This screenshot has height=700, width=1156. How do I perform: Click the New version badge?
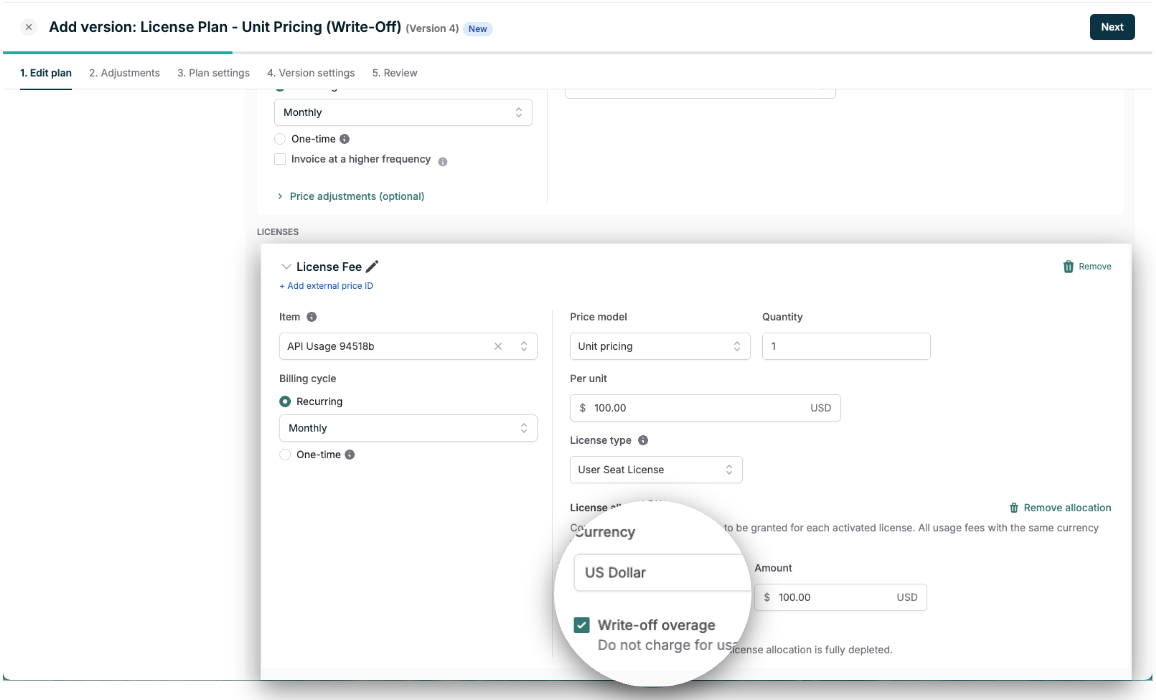478,29
